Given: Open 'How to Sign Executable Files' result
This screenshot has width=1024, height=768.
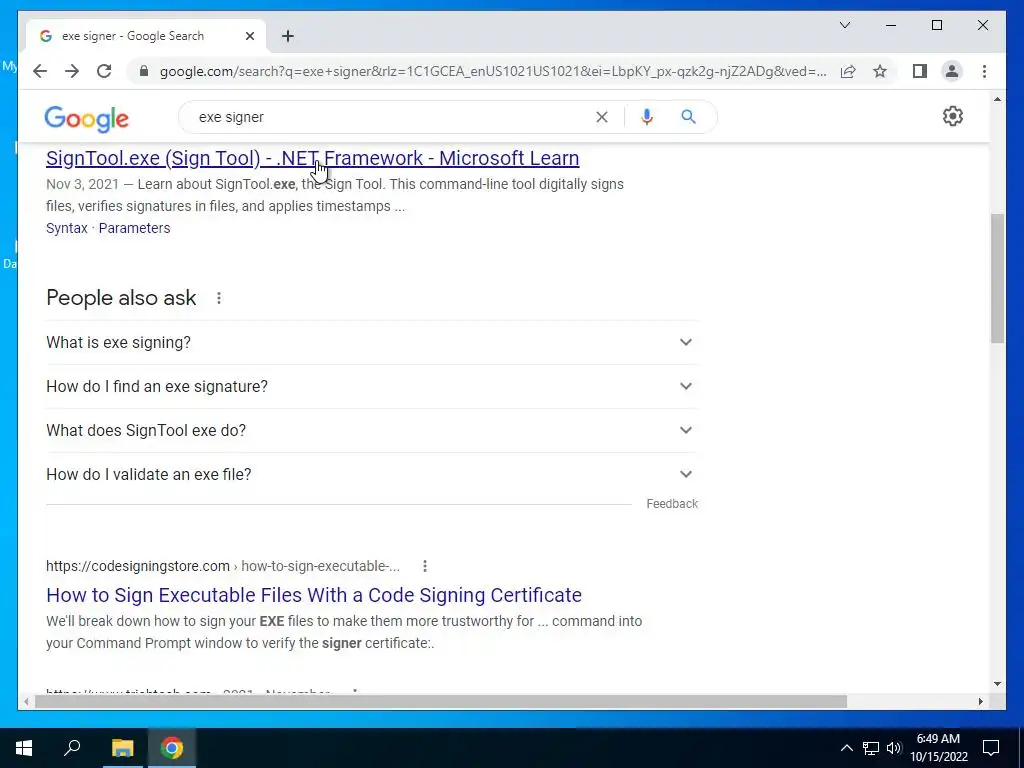Looking at the screenshot, I should coord(313,595).
